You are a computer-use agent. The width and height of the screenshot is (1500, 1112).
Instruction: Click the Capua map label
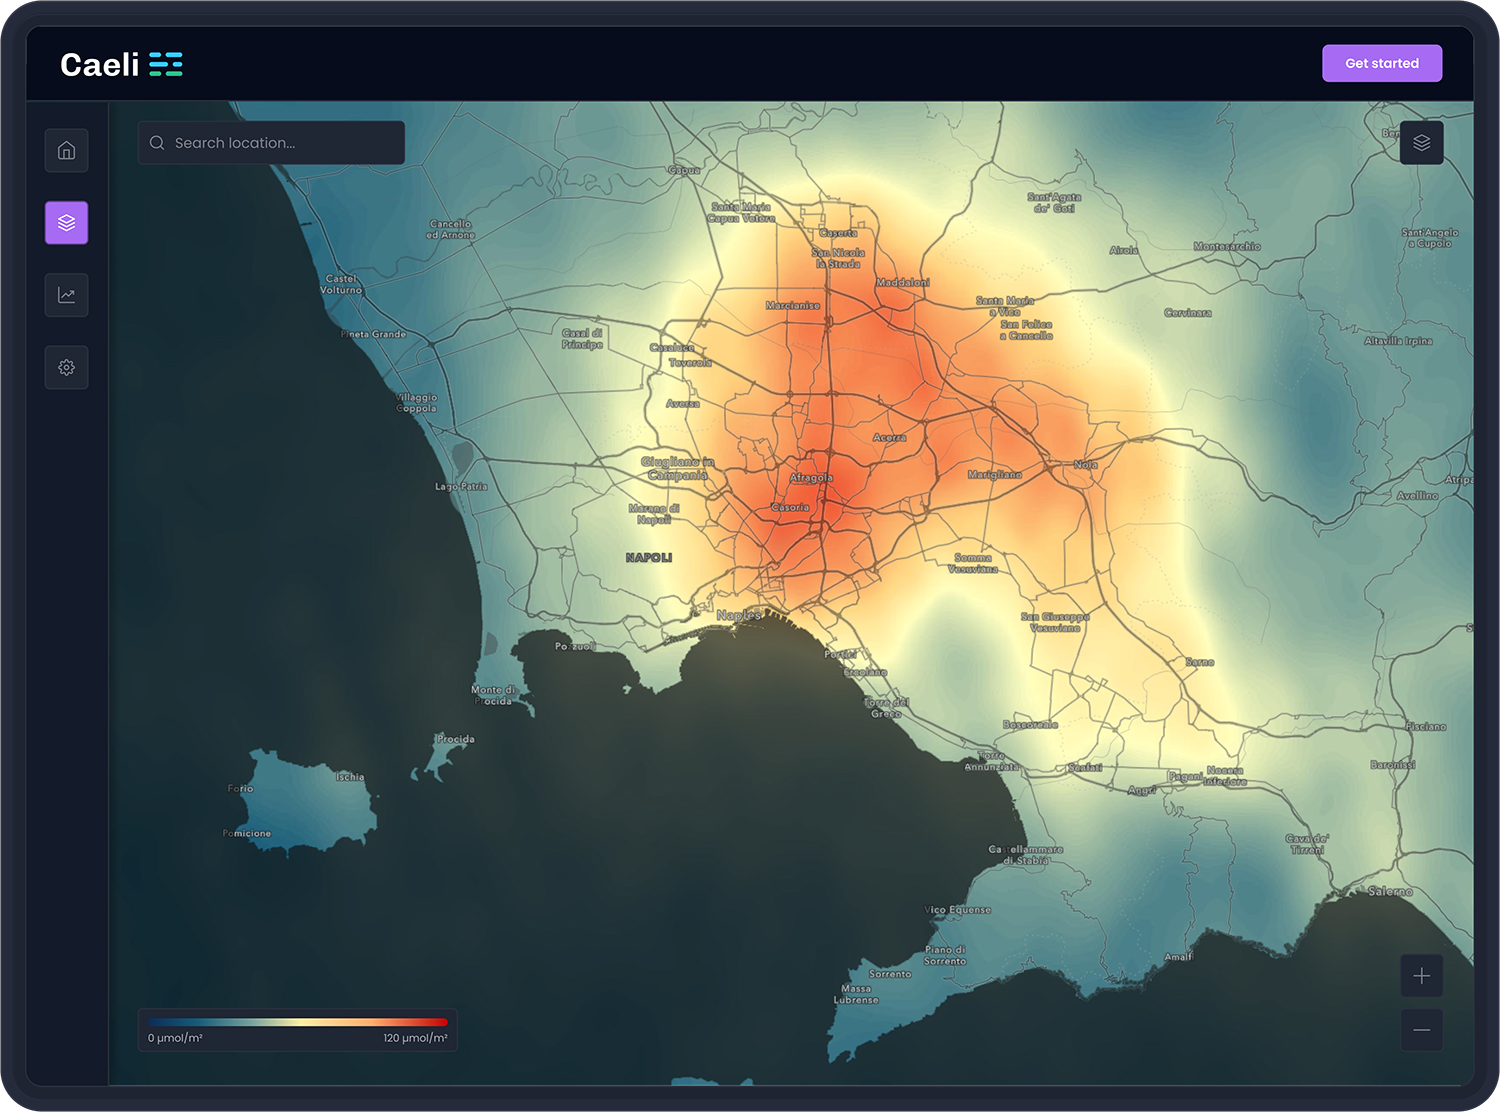(684, 170)
